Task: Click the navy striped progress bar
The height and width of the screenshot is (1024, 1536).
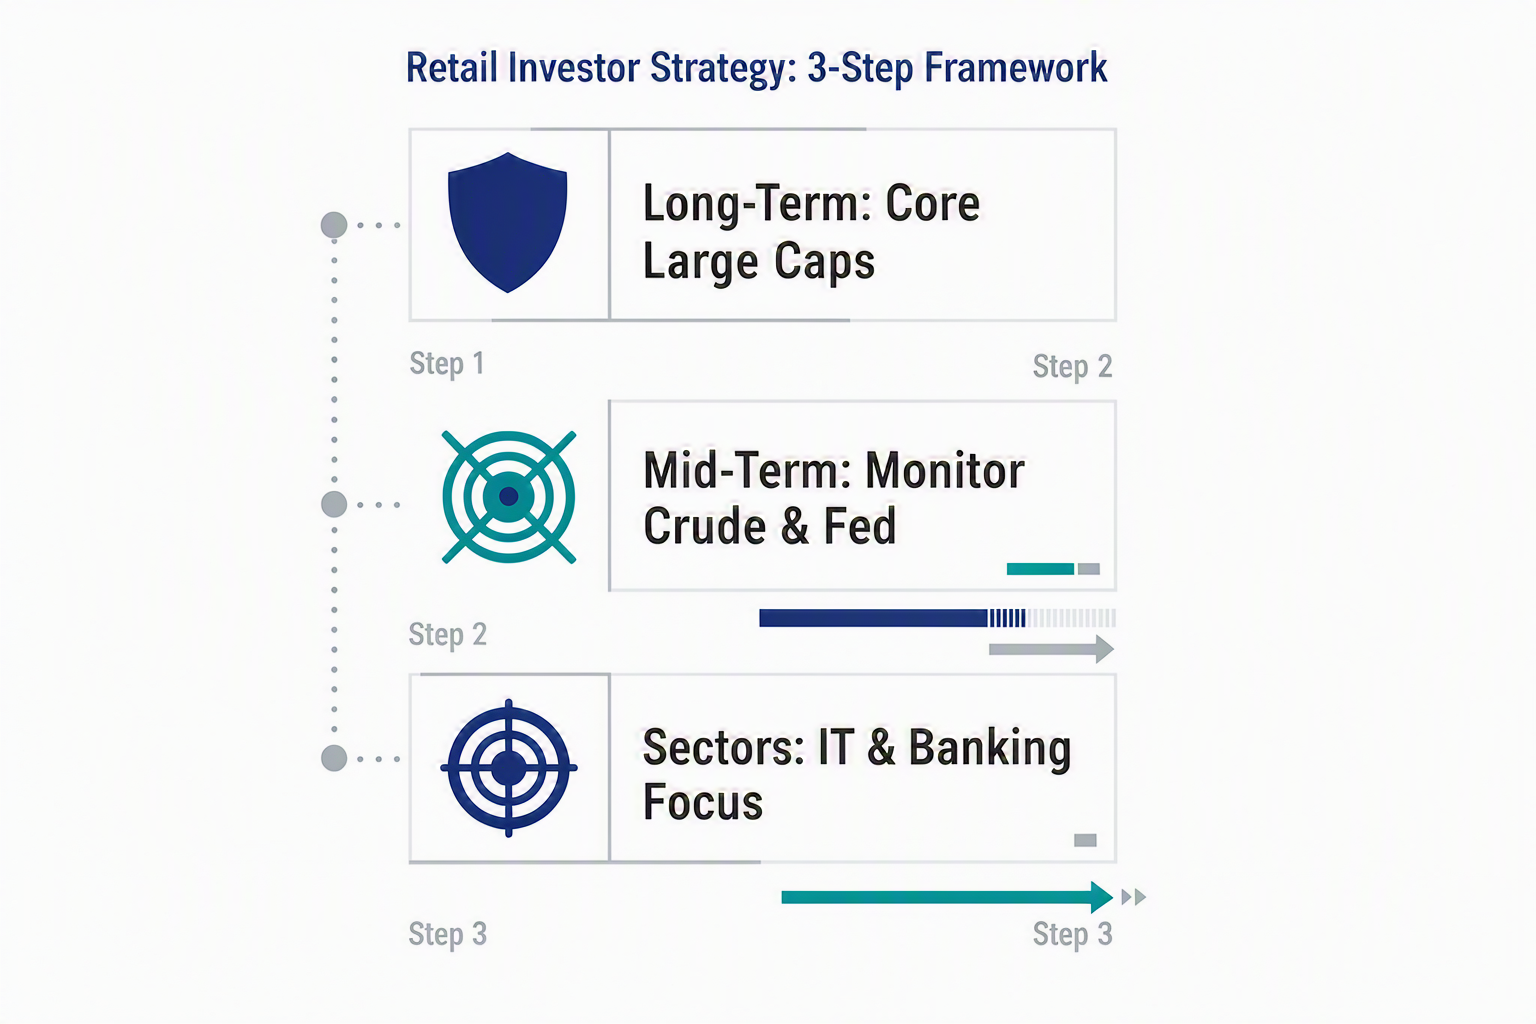Action: point(937,618)
